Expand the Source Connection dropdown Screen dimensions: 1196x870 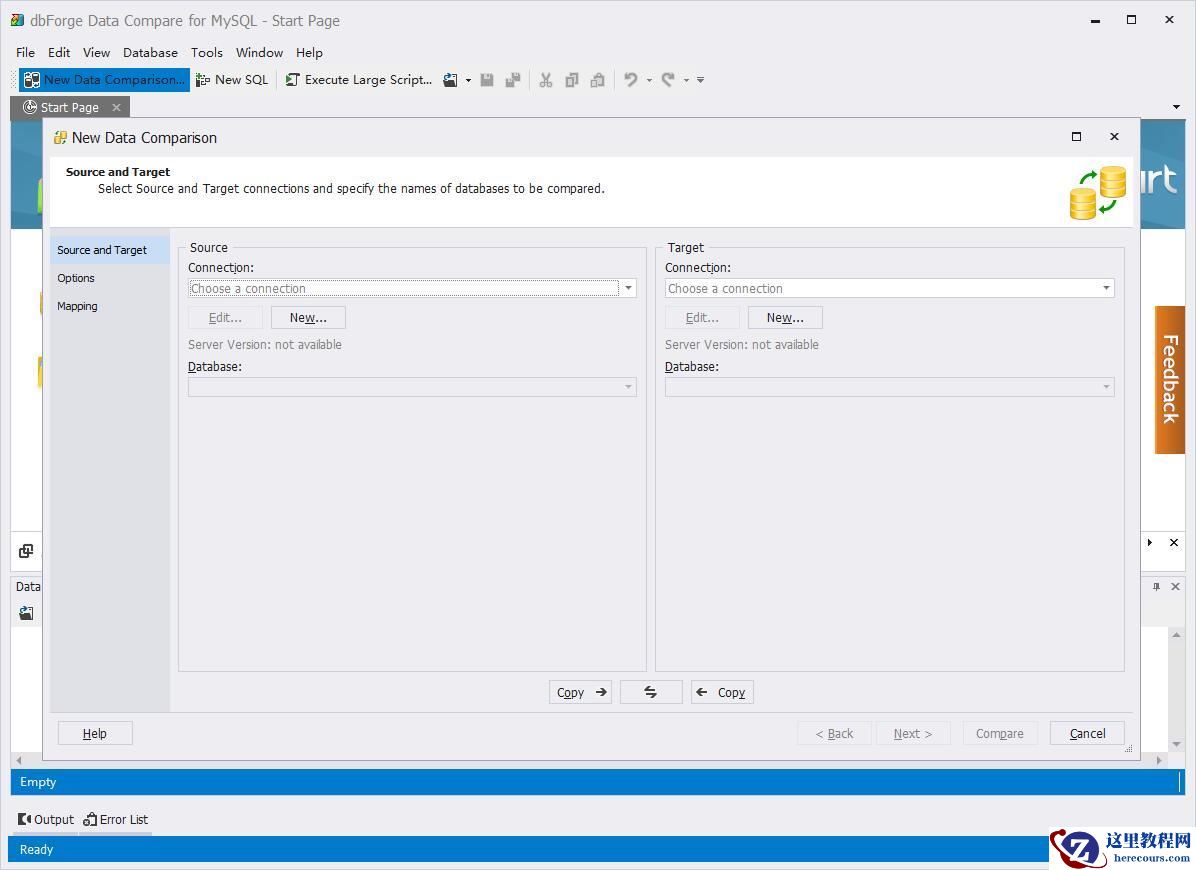628,288
